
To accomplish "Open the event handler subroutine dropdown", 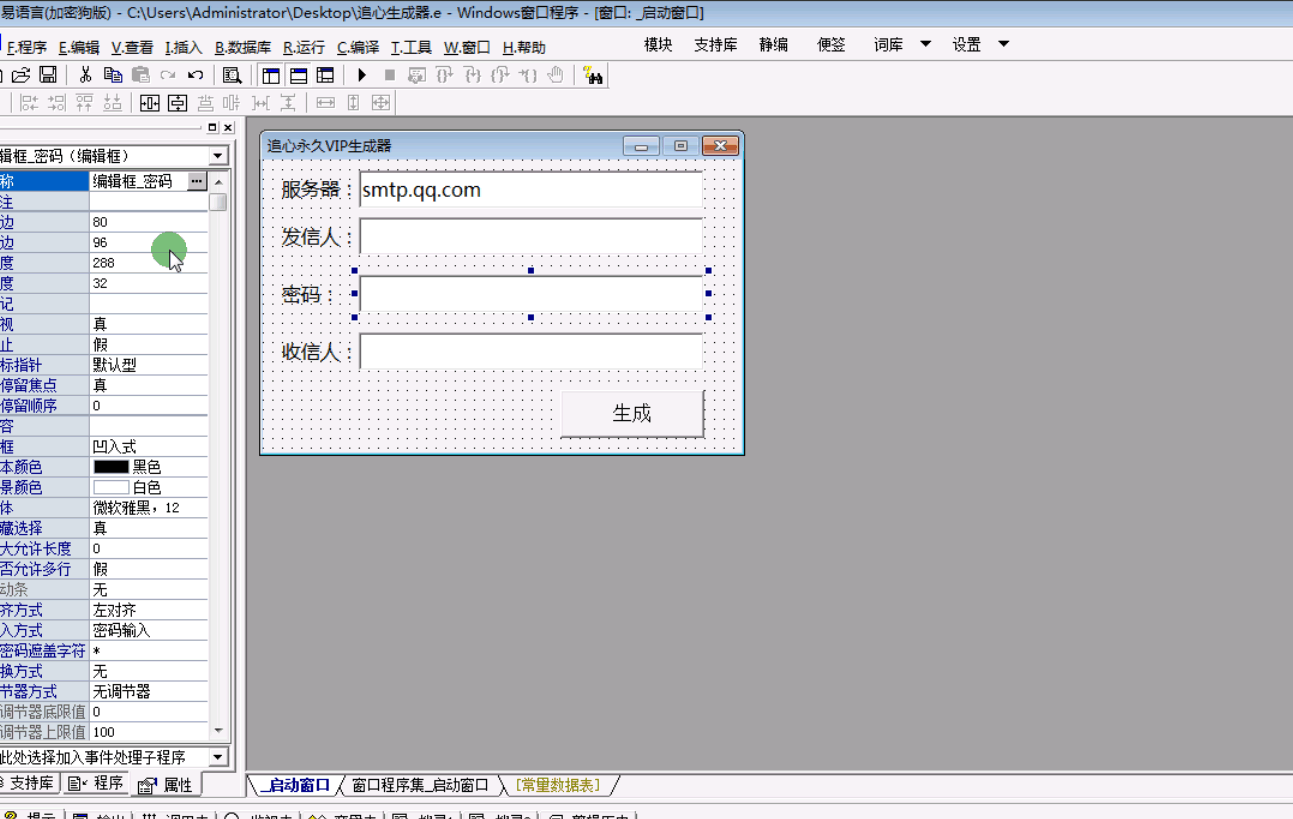I will click(218, 757).
